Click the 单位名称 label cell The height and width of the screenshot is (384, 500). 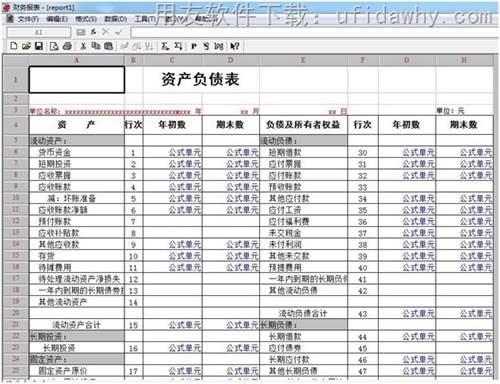click(45, 111)
